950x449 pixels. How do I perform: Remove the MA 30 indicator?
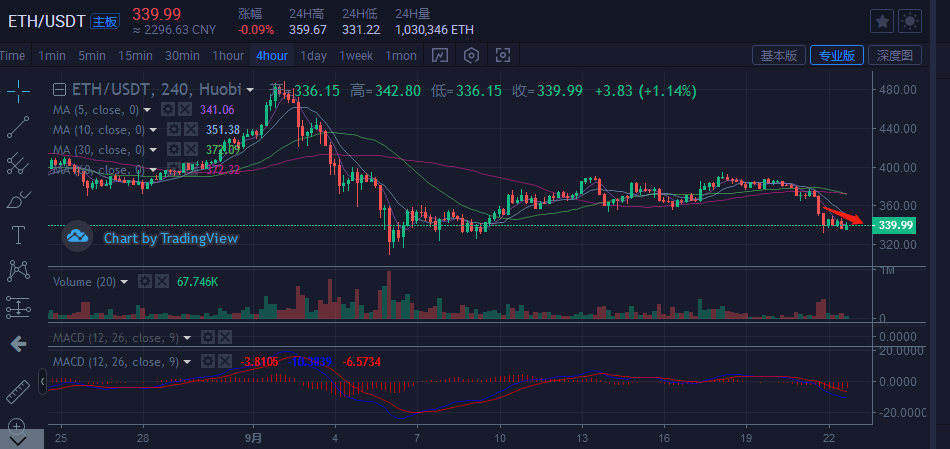pyautogui.click(x=190, y=150)
